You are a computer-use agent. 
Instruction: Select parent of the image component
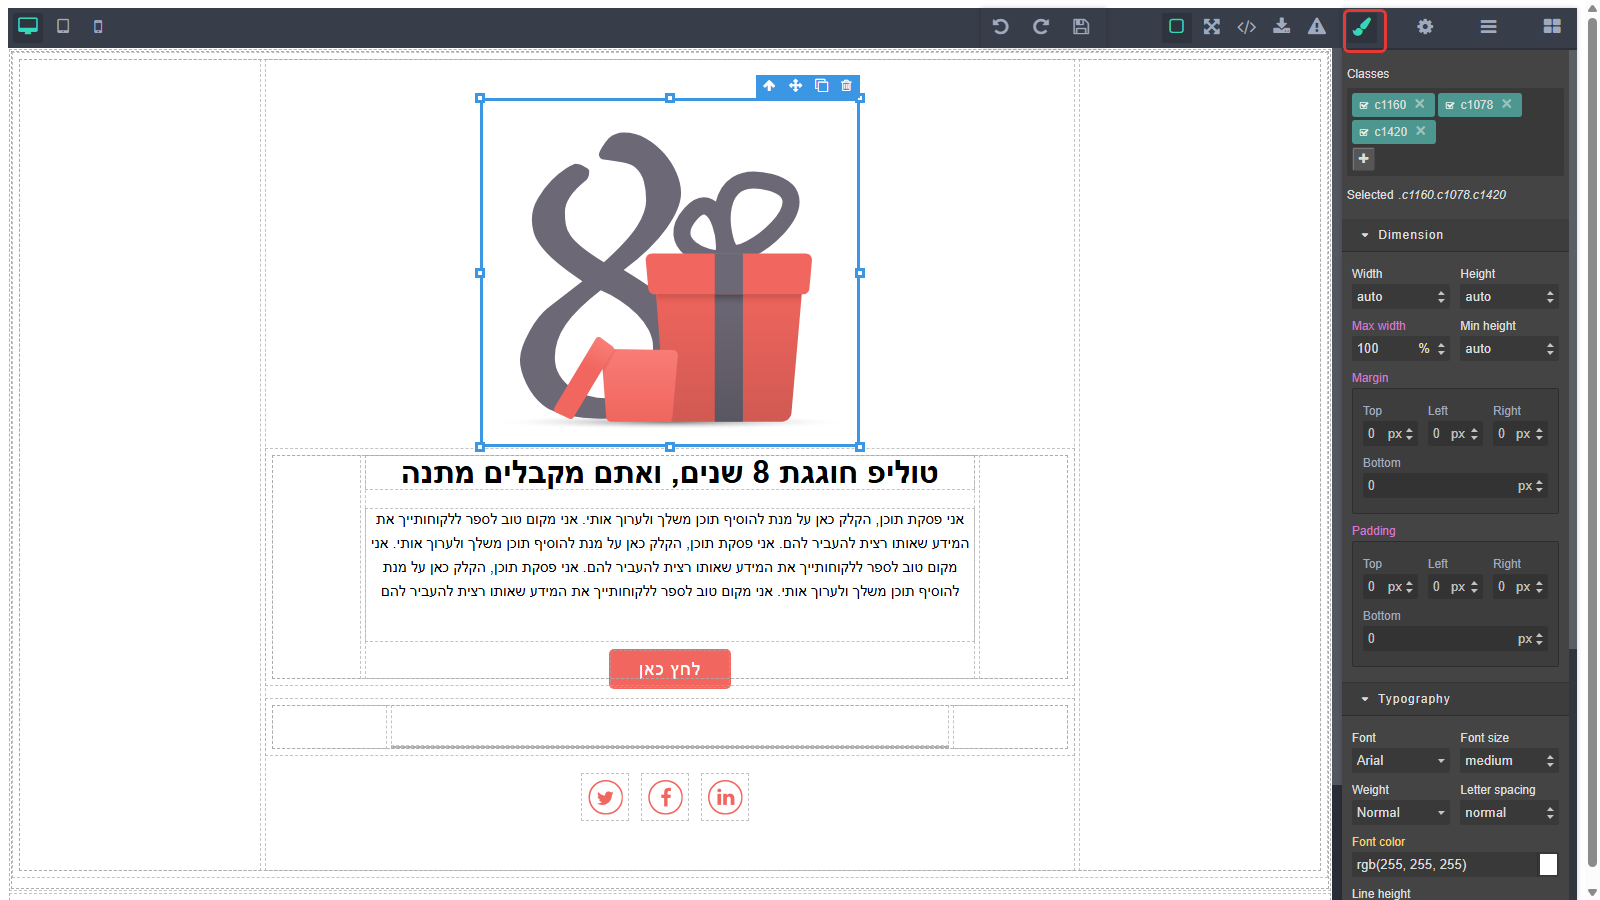click(x=769, y=86)
